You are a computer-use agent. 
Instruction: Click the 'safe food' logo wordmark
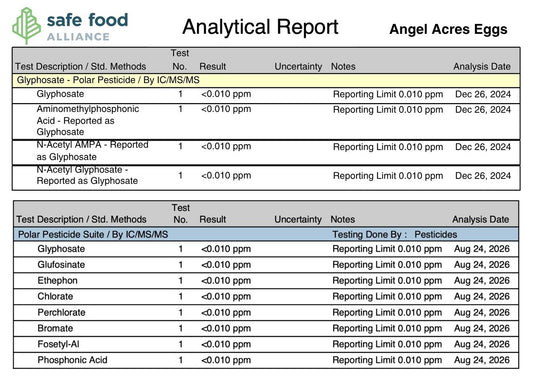87,20
